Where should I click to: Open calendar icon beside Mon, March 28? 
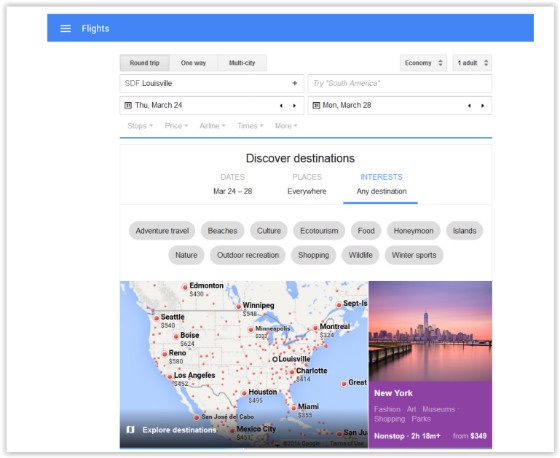[316, 105]
